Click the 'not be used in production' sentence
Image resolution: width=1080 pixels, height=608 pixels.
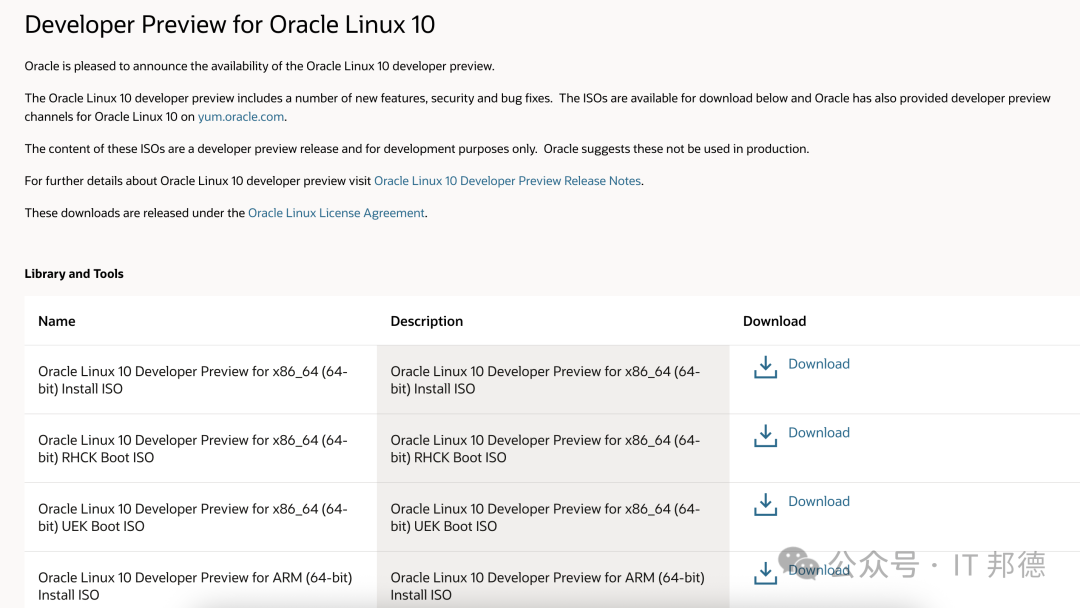coord(676,149)
